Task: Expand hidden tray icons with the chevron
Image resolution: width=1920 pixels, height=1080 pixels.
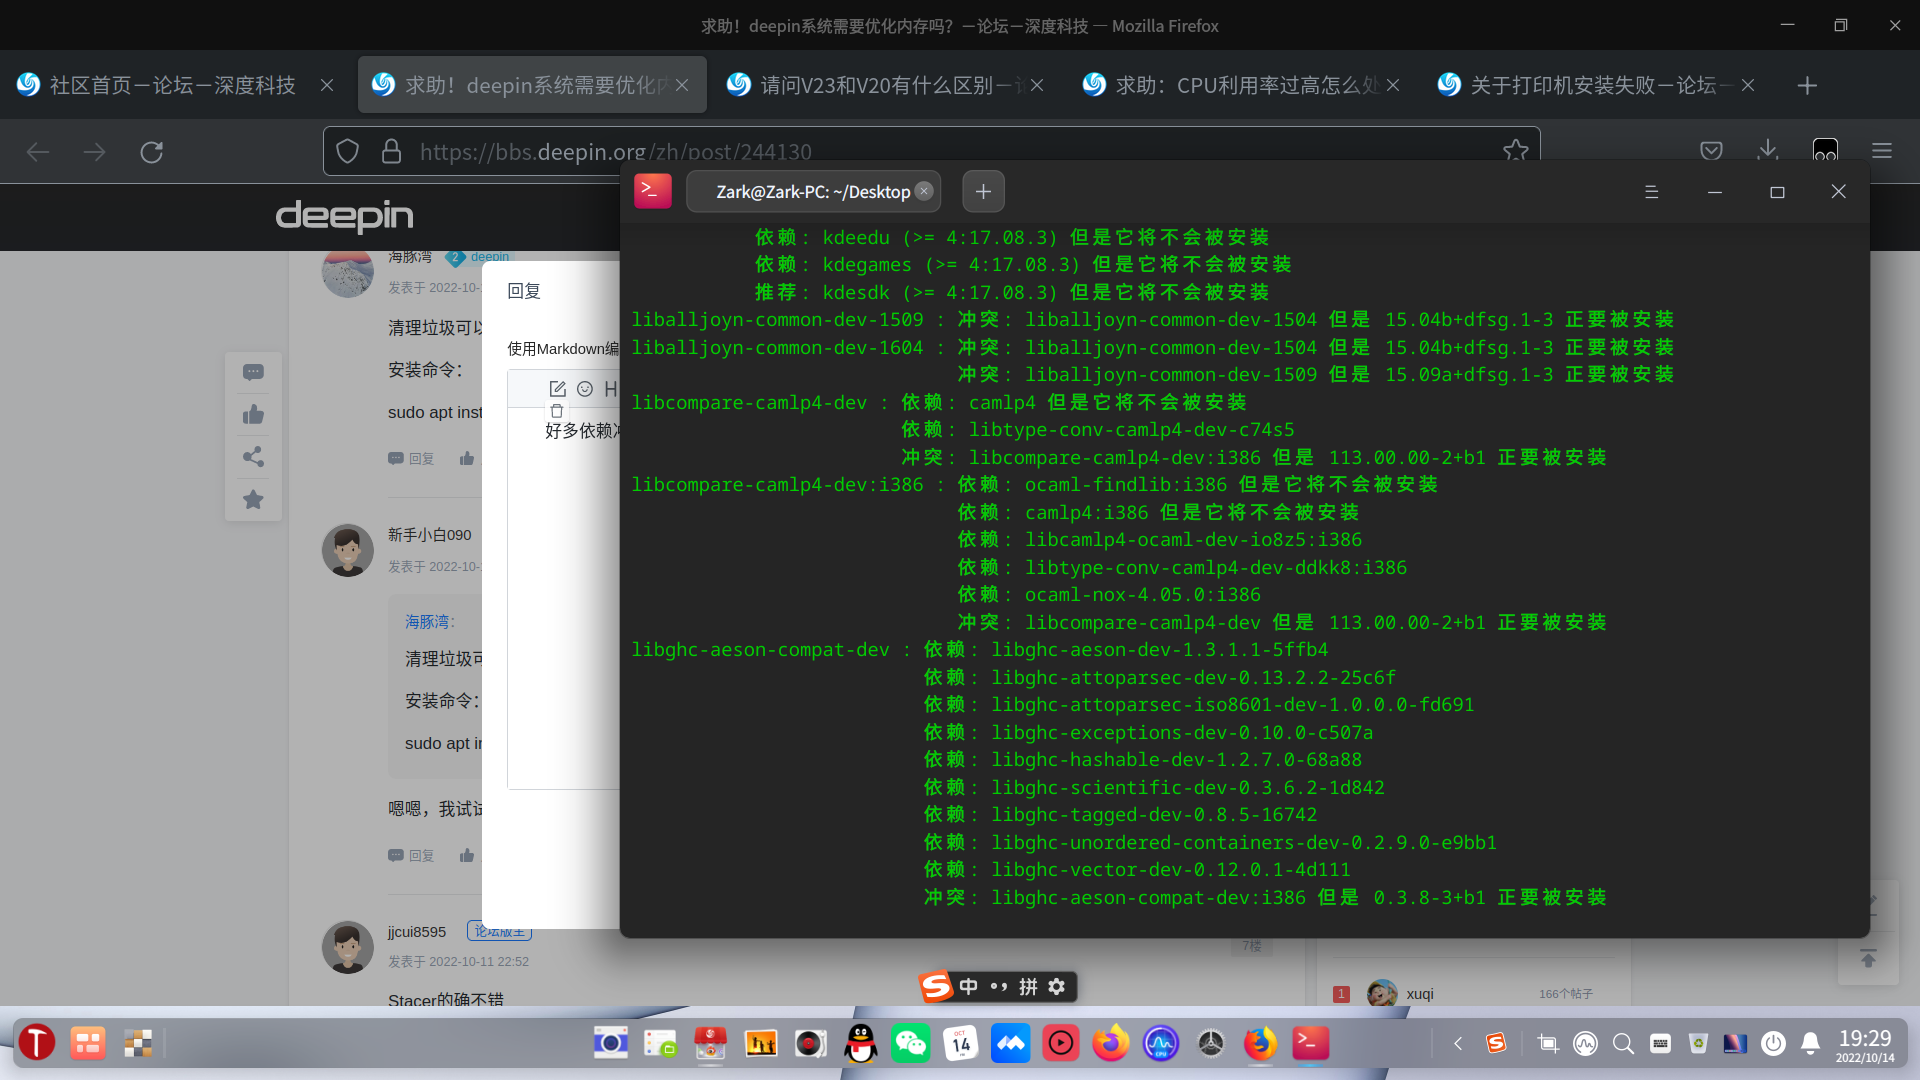Action: coord(1457,1043)
